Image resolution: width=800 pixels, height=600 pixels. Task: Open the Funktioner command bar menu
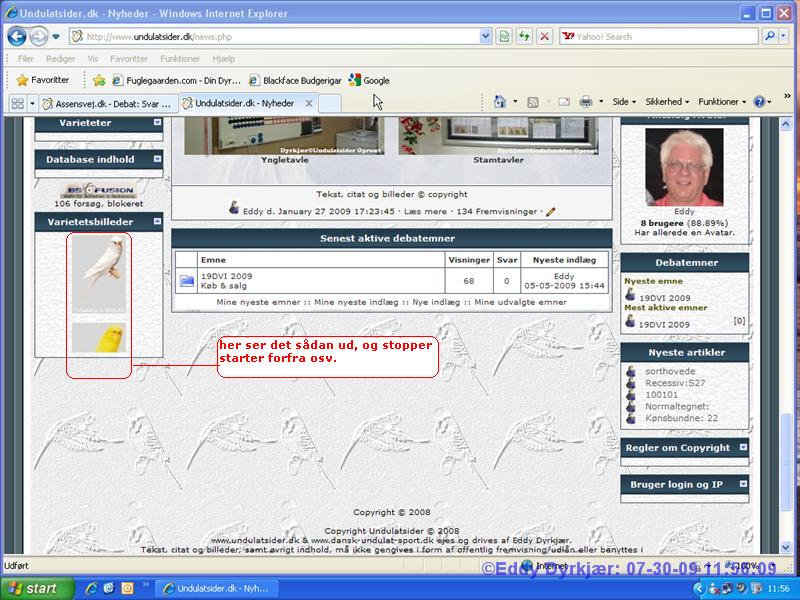(x=722, y=102)
